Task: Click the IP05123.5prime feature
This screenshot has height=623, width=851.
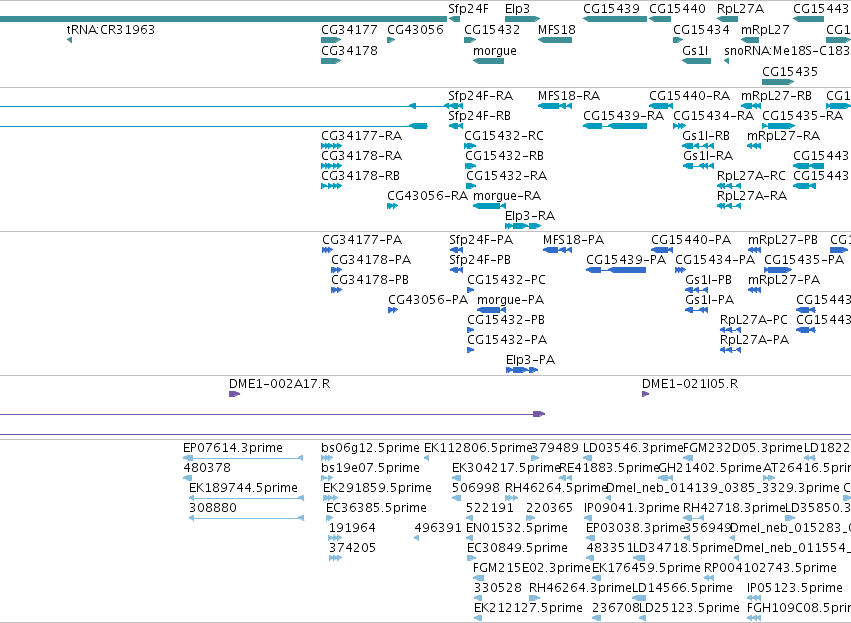Action: [x=752, y=598]
